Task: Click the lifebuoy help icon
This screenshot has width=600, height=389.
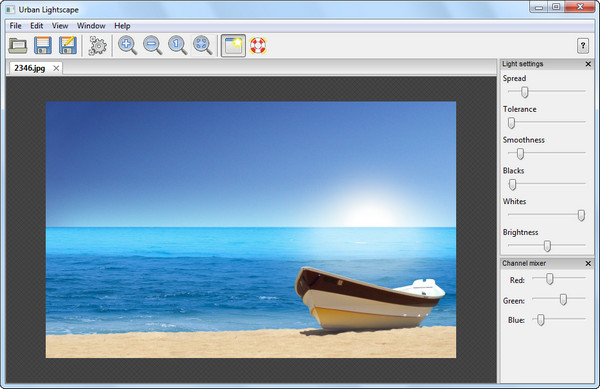Action: (258, 46)
